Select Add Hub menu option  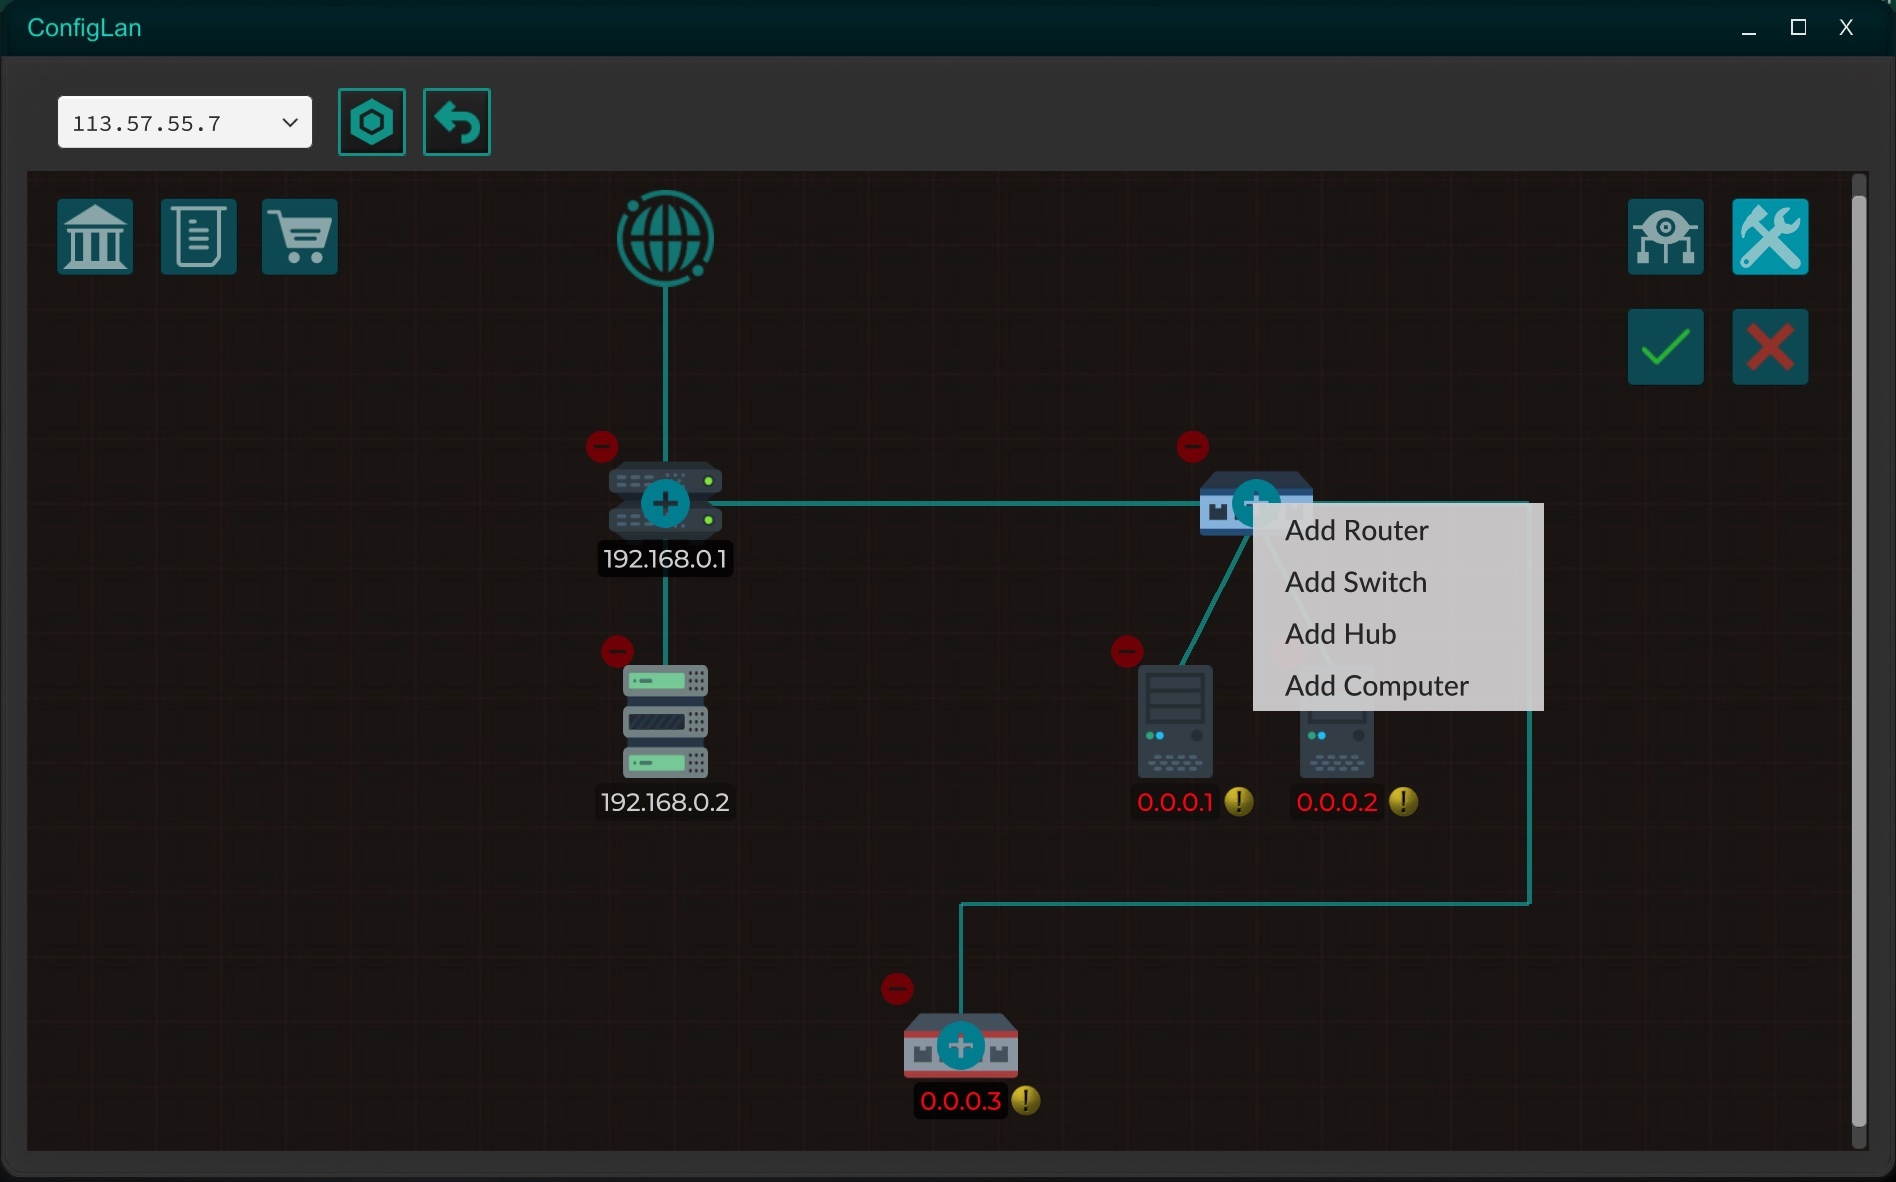click(x=1340, y=634)
